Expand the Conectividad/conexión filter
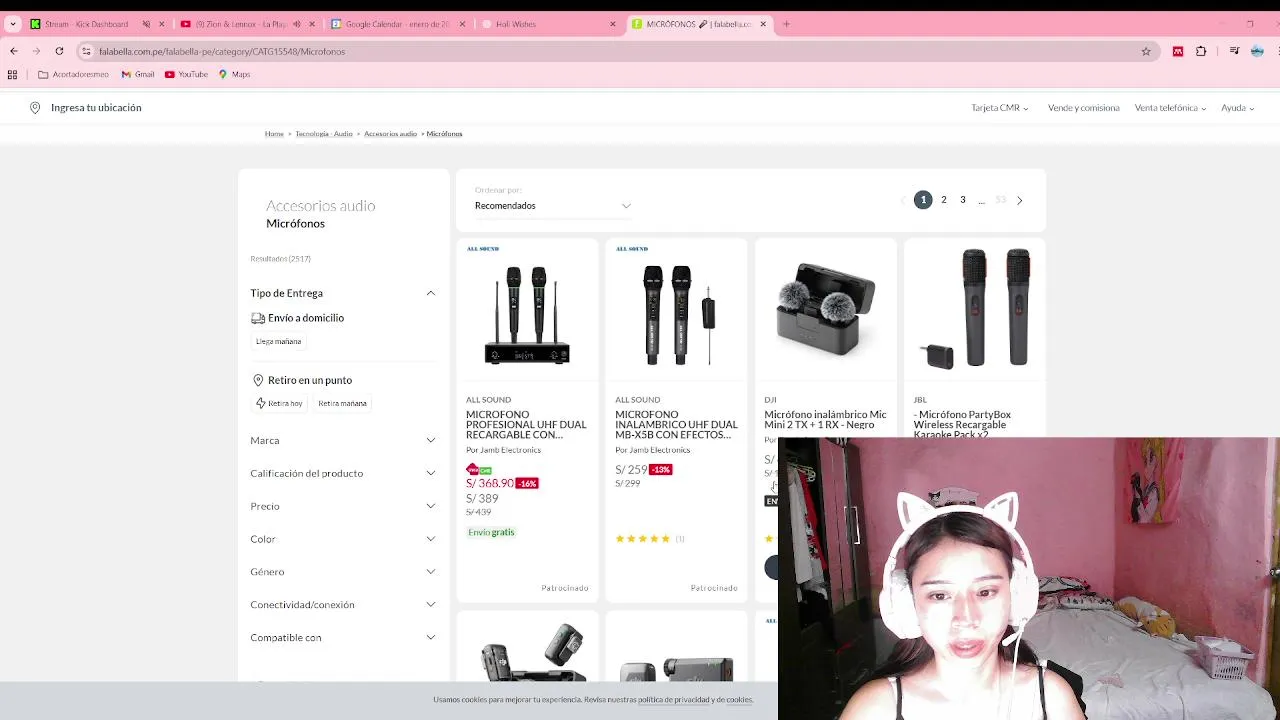 pyautogui.click(x=343, y=604)
